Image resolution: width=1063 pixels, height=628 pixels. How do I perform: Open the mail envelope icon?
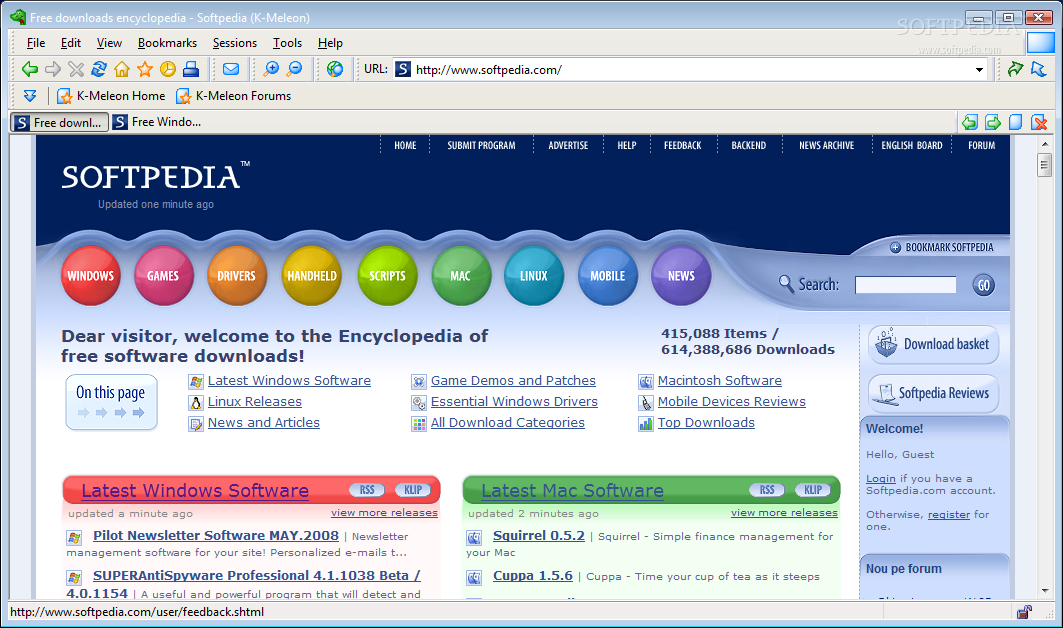click(x=231, y=68)
